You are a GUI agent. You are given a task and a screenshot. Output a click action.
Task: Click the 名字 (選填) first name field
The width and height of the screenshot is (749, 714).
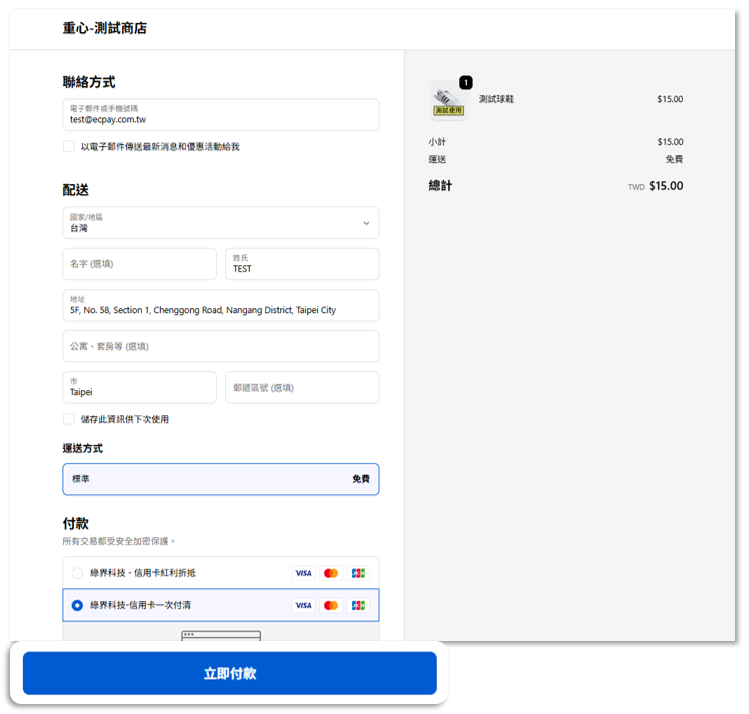coord(139,264)
